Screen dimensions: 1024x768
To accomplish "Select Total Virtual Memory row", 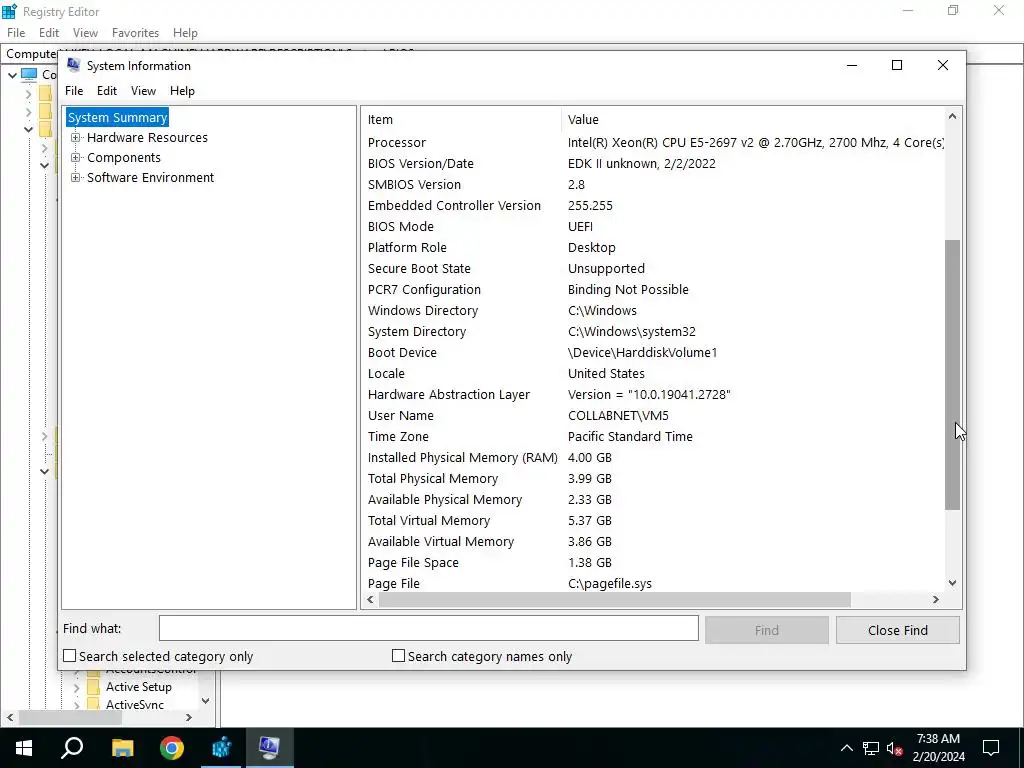I will pos(653,520).
